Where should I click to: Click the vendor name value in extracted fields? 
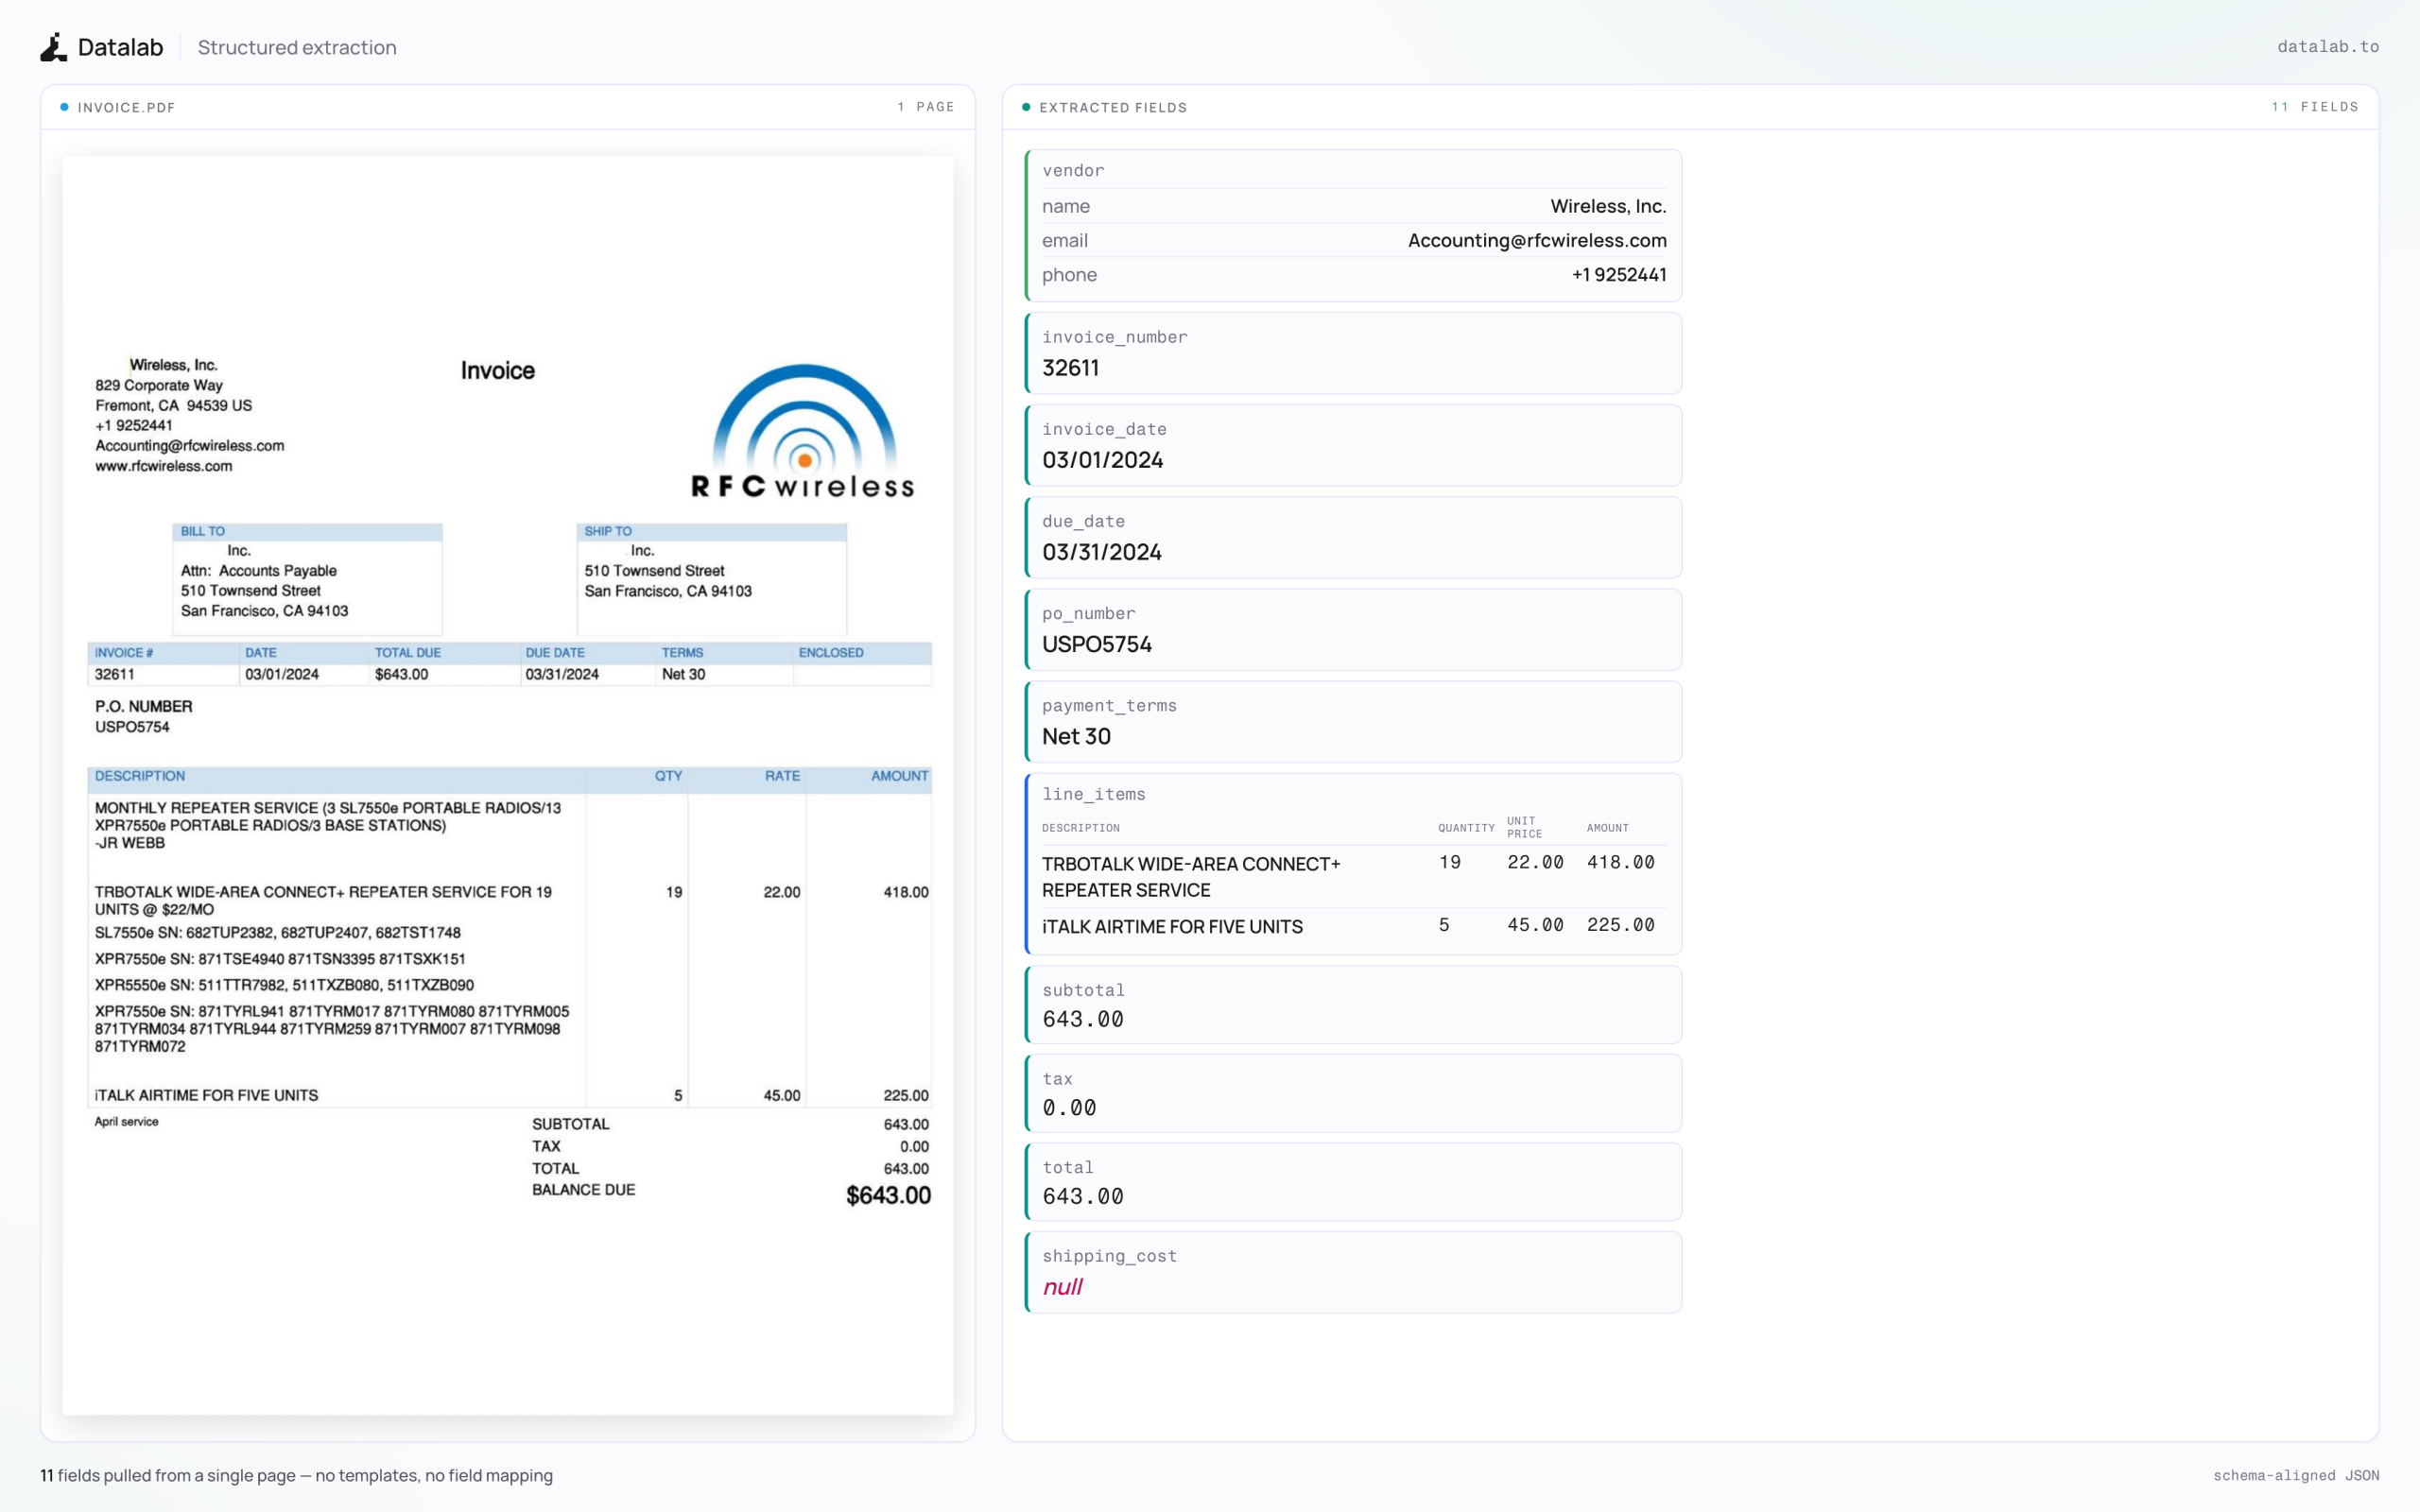point(1608,206)
